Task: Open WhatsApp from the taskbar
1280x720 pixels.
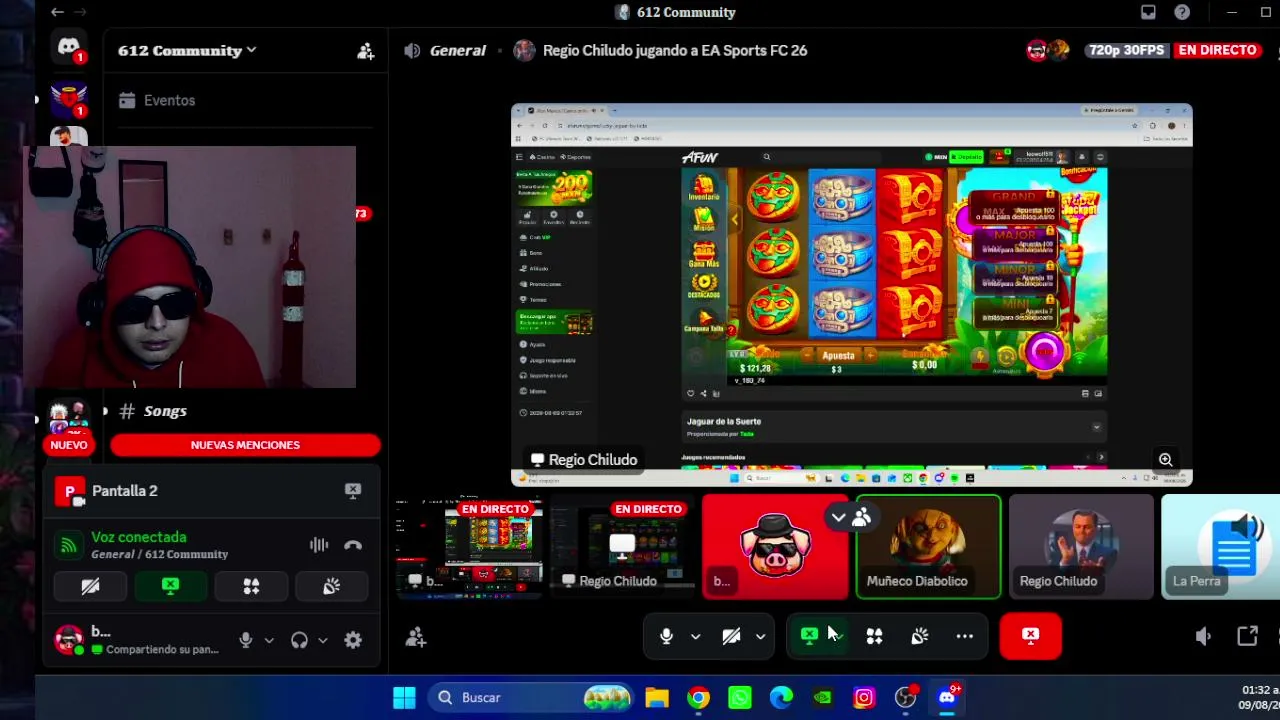Action: point(740,698)
